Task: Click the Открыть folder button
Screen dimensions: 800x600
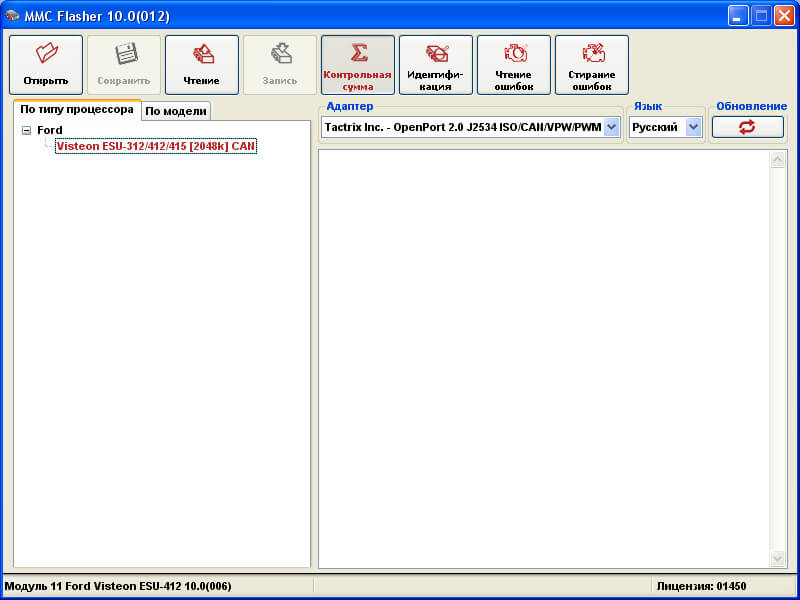Action: click(46, 65)
